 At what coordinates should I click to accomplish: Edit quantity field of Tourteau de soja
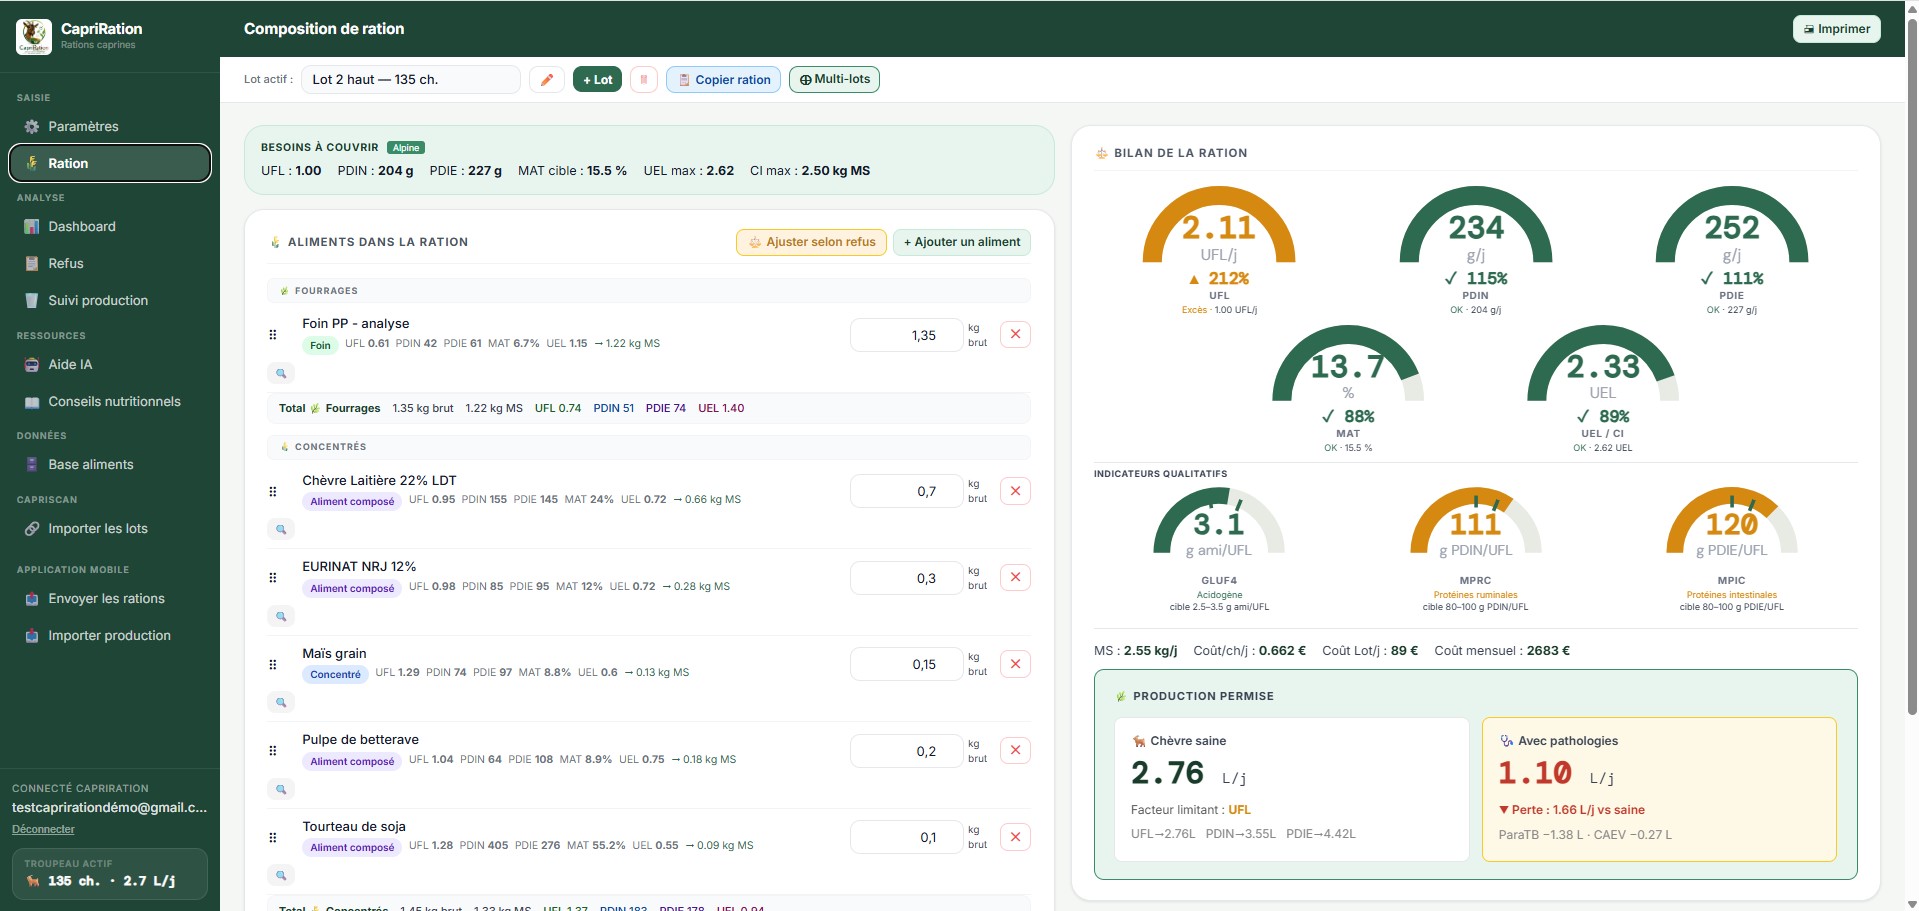click(x=906, y=837)
